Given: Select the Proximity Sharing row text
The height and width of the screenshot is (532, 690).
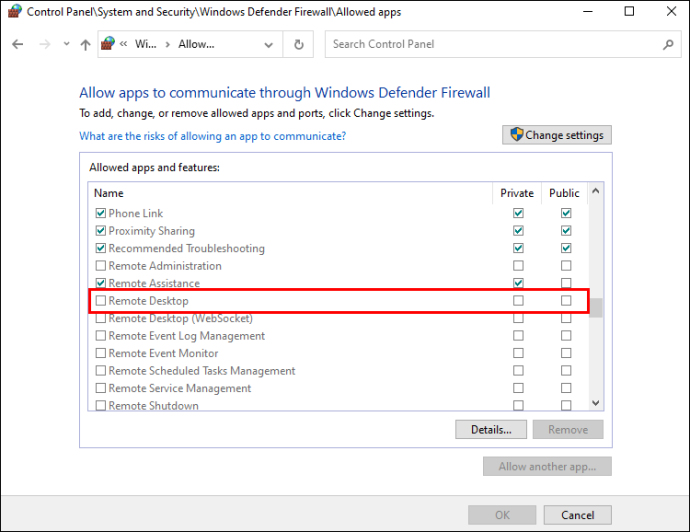Looking at the screenshot, I should tap(151, 231).
